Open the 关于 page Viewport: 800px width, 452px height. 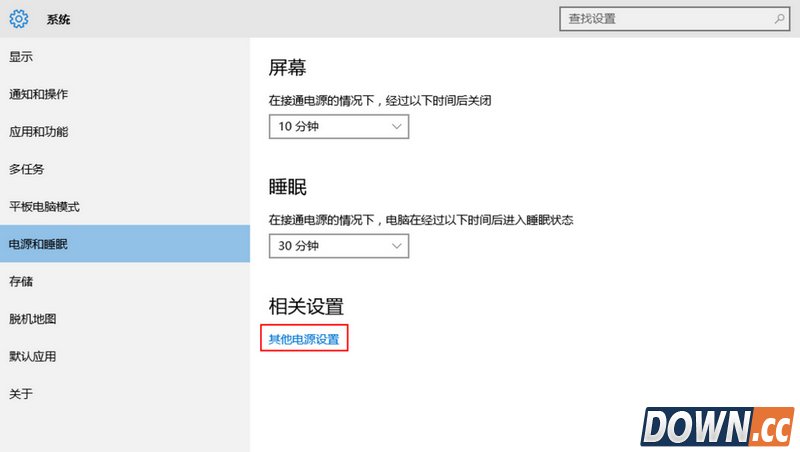[x=125, y=394]
